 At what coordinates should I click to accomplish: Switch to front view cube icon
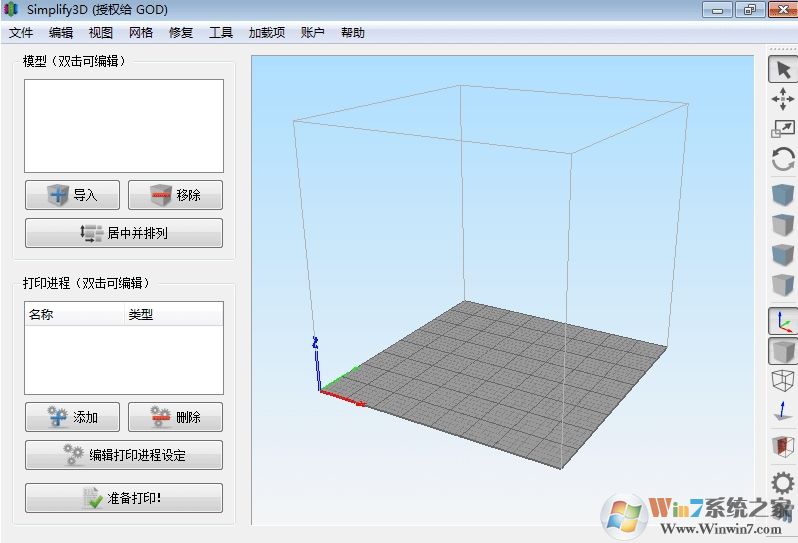tap(783, 254)
